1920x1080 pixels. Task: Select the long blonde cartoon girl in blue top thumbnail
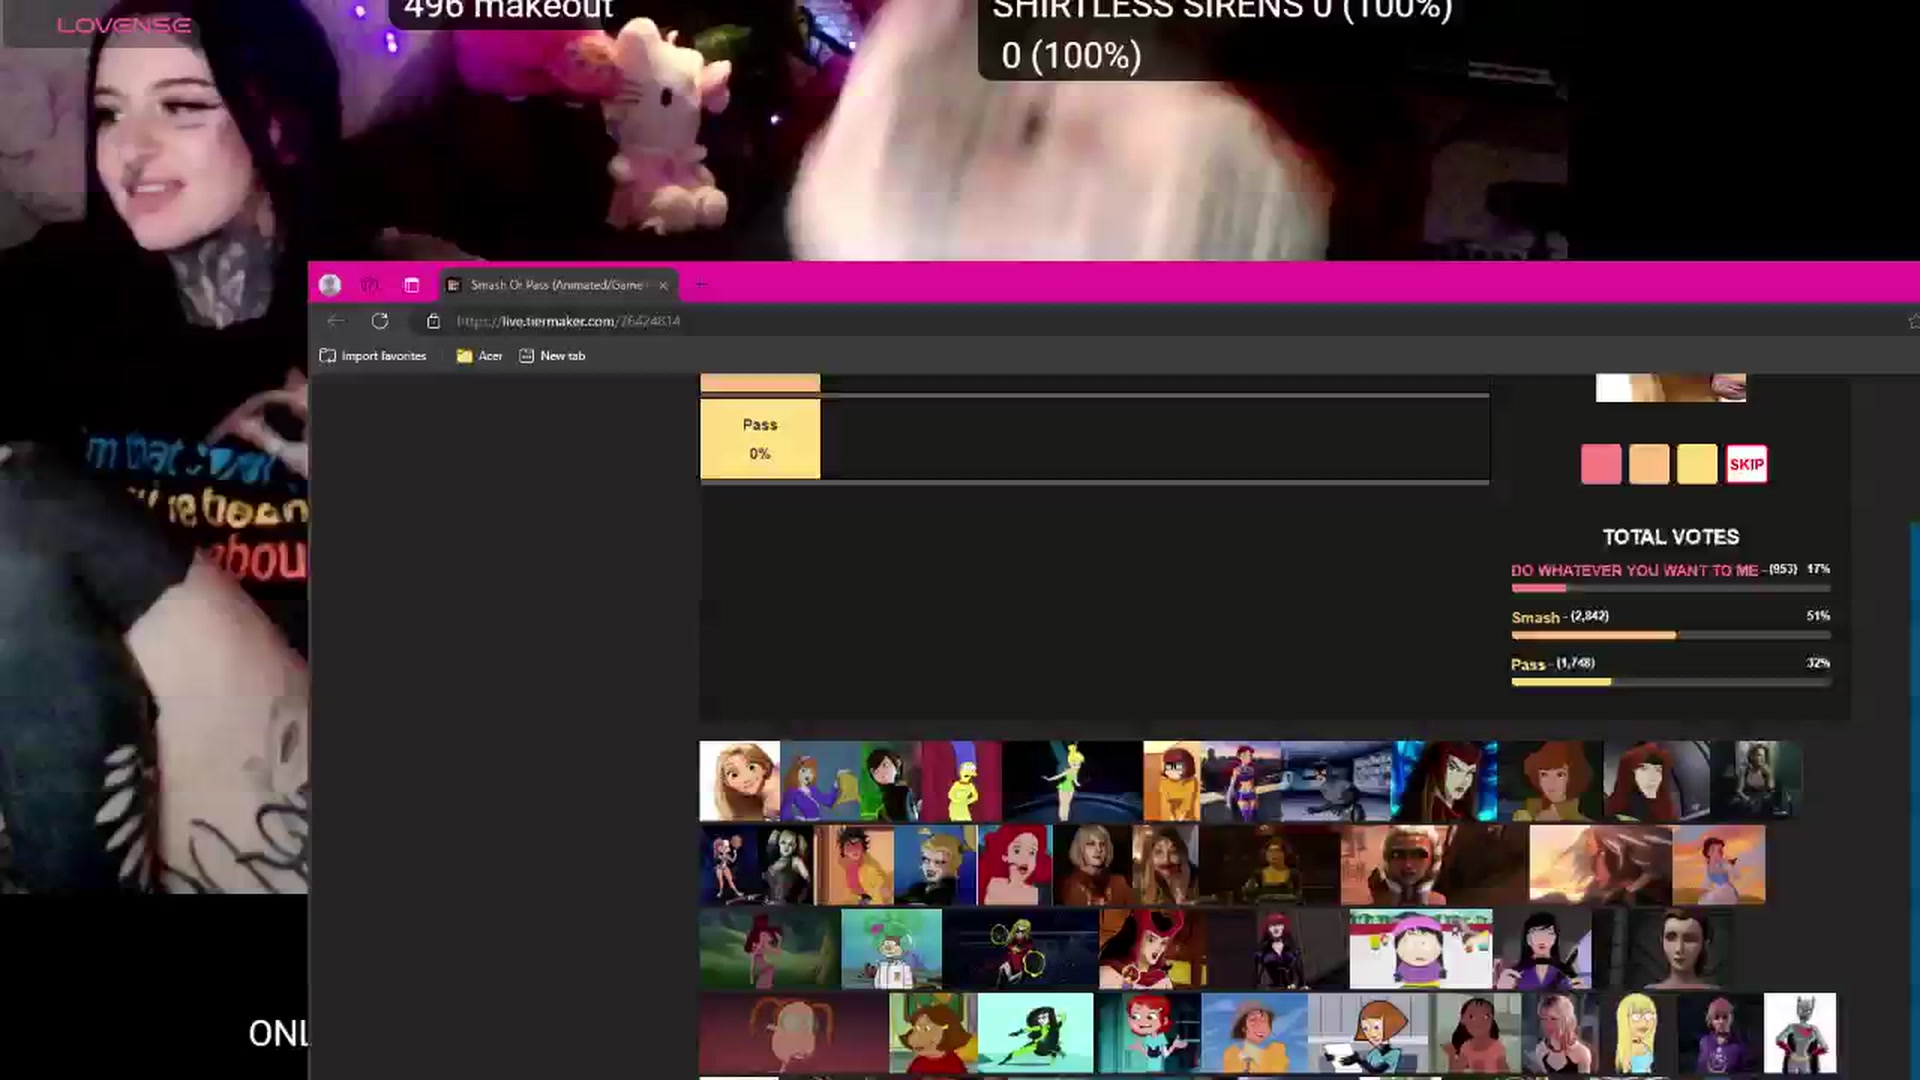(x=1636, y=1033)
